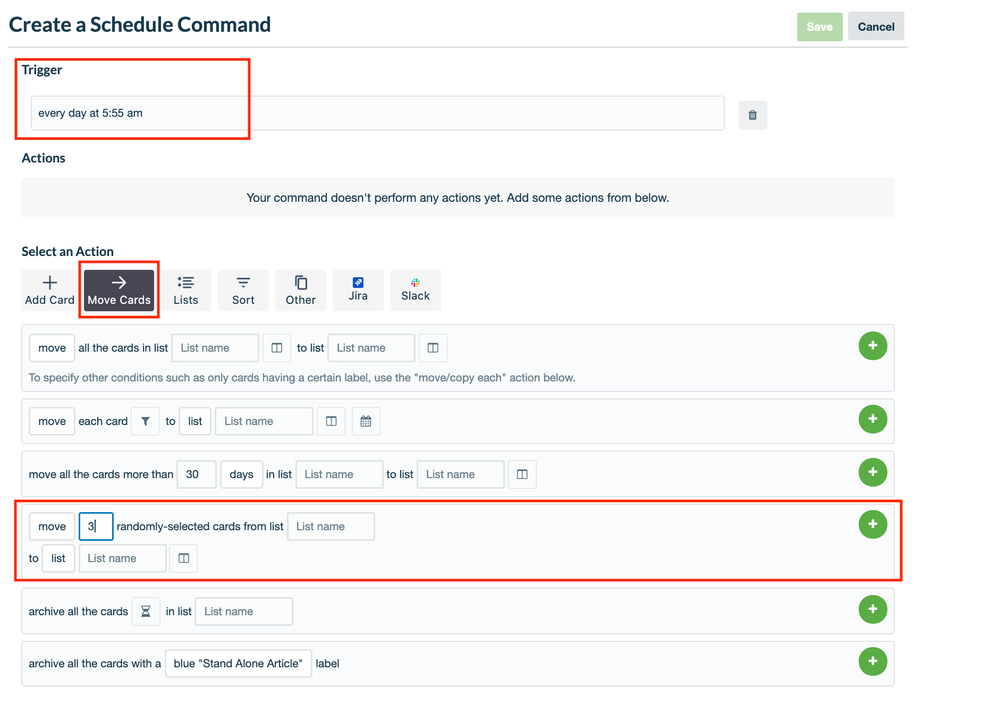Click board icon after source list in 'all the cards' row
Image resolution: width=999 pixels, height=715 pixels.
(277, 348)
